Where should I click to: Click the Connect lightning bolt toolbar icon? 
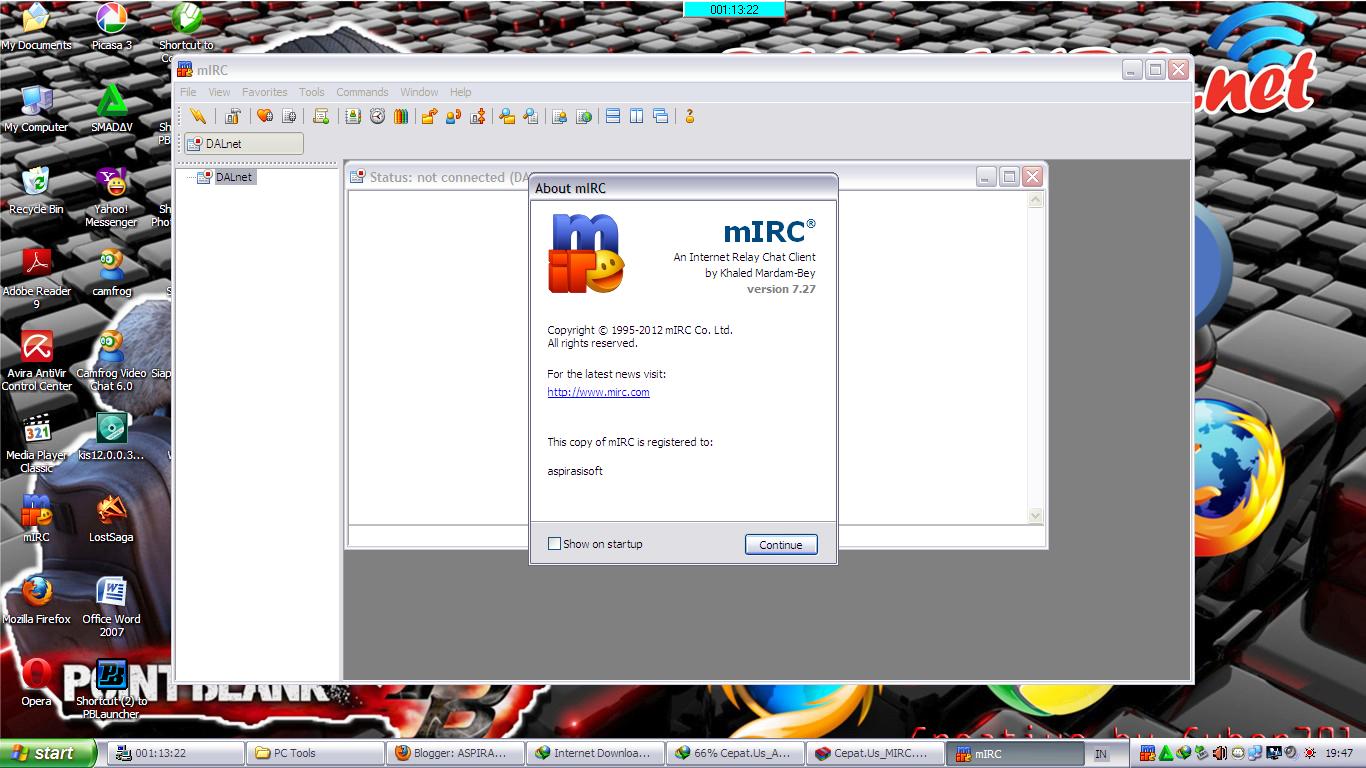(198, 116)
